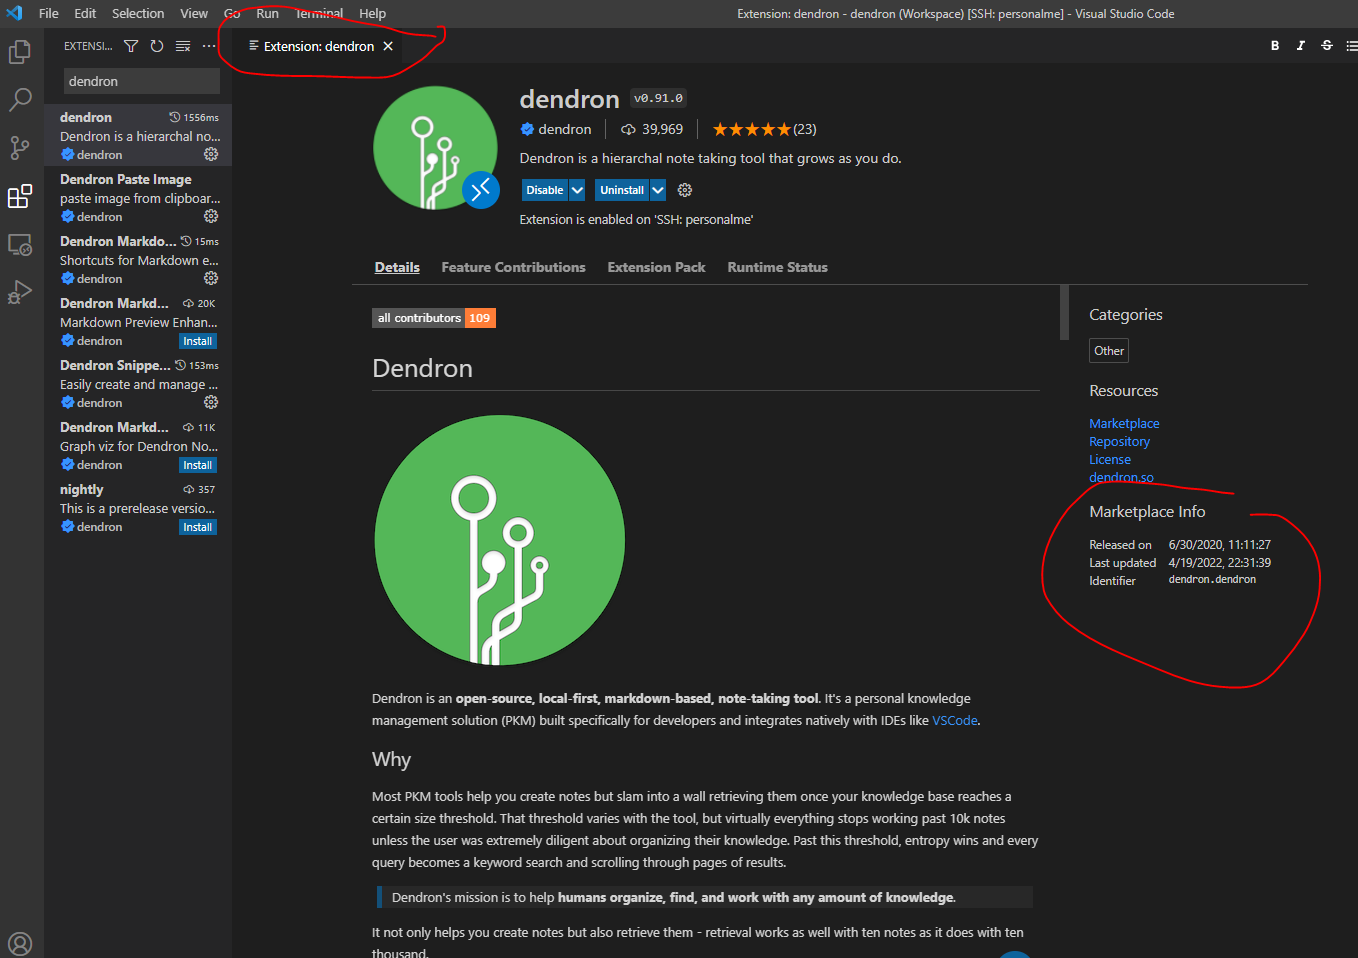This screenshot has height=958, width=1358.
Task: Select the nightly extension list item
Action: point(138,507)
